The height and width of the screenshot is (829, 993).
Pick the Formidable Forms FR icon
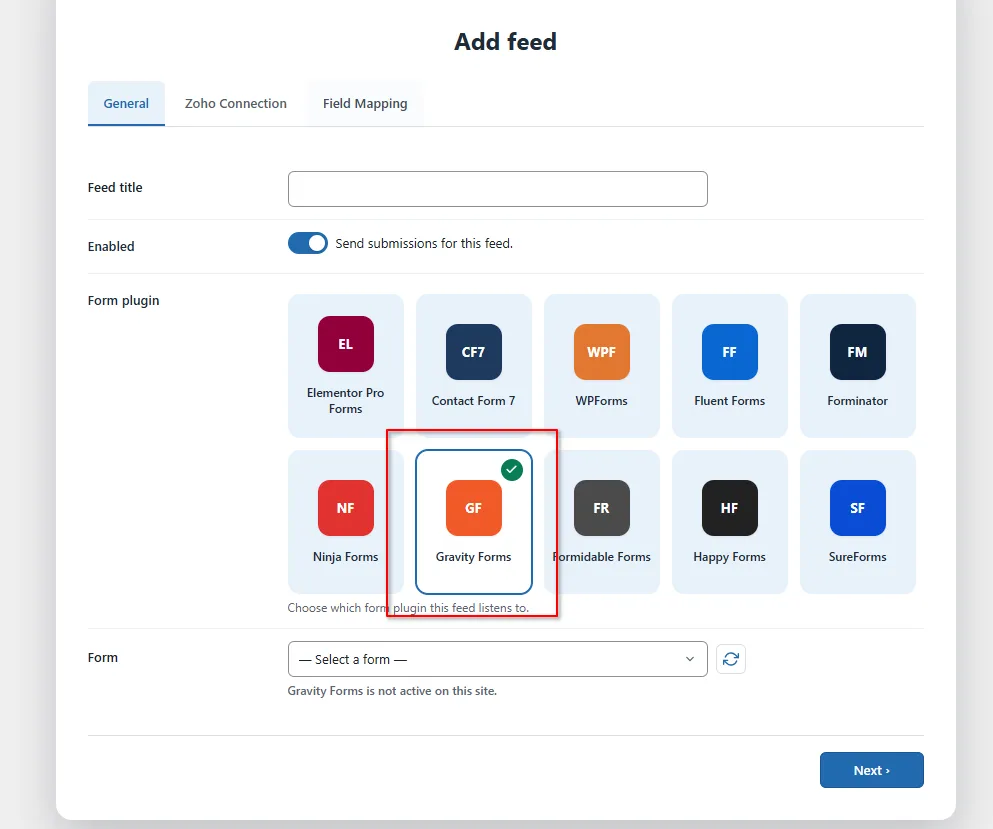click(602, 508)
